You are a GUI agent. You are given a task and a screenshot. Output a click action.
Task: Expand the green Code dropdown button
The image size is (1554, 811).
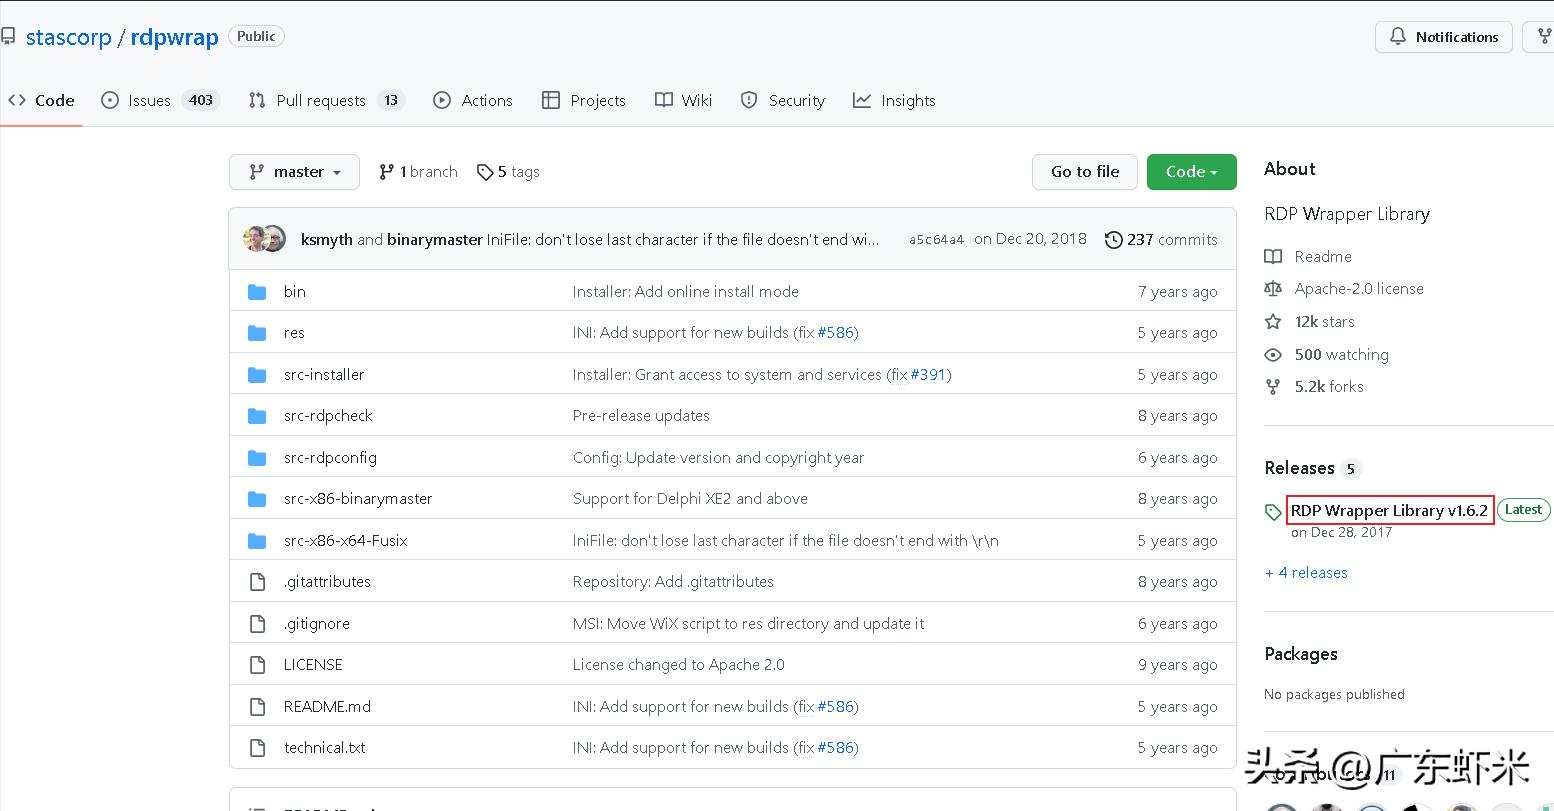coord(1191,172)
